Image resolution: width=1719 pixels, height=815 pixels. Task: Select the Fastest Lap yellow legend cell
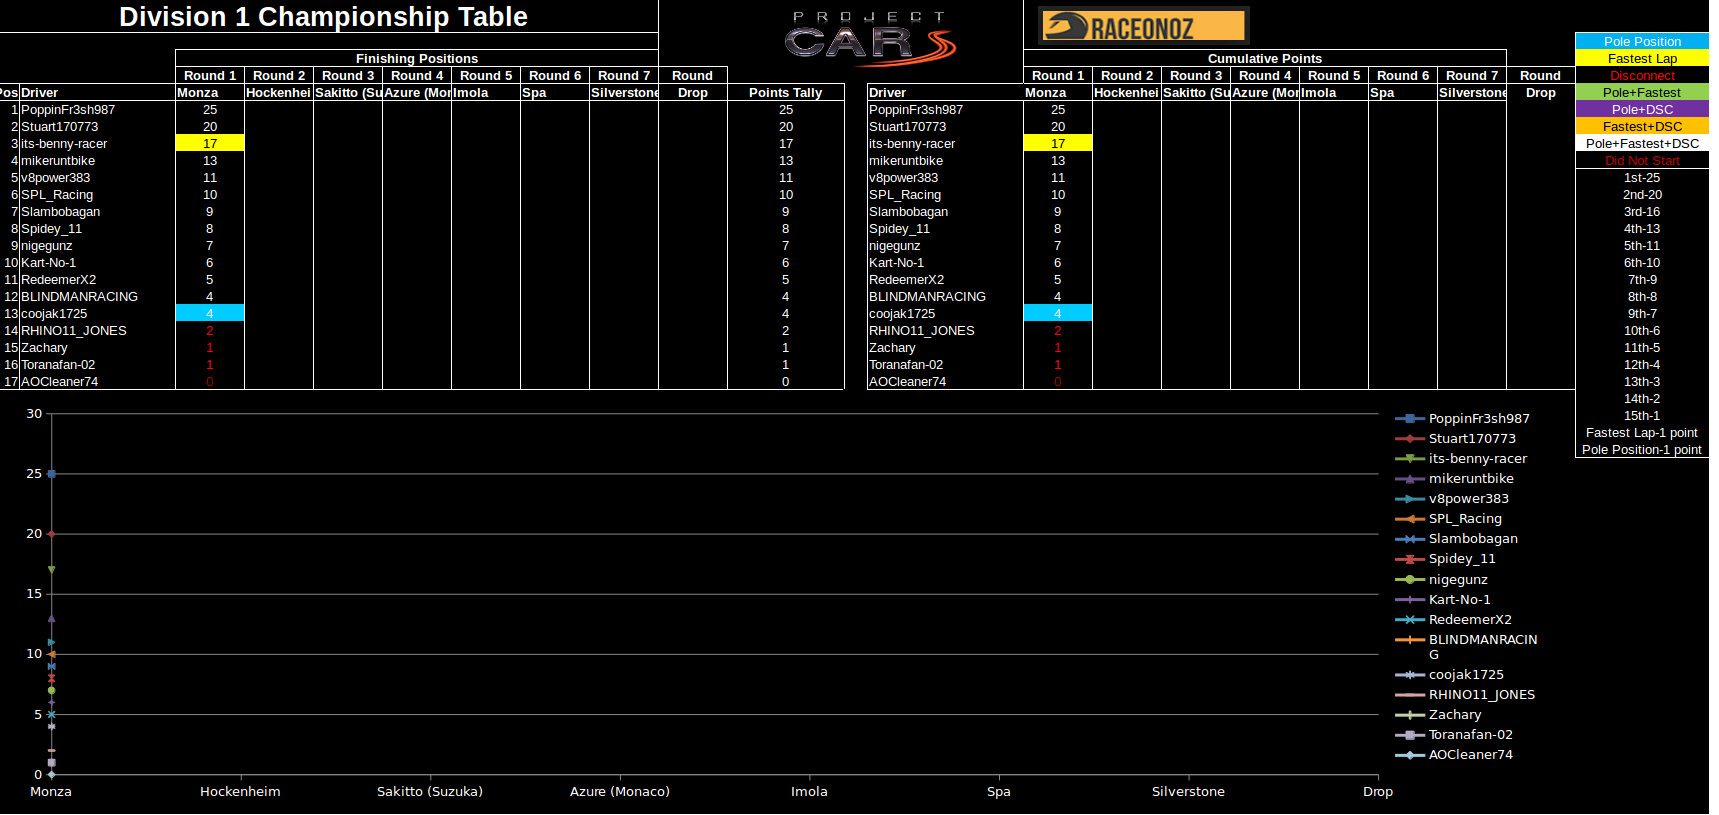coord(1642,58)
